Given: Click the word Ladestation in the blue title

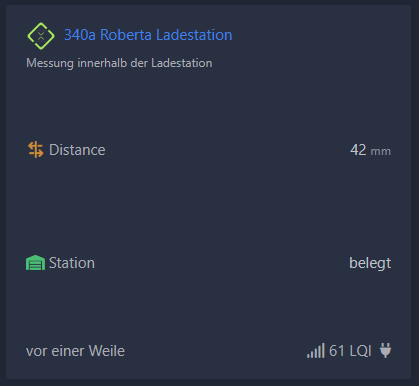Looking at the screenshot, I should 194,35.
